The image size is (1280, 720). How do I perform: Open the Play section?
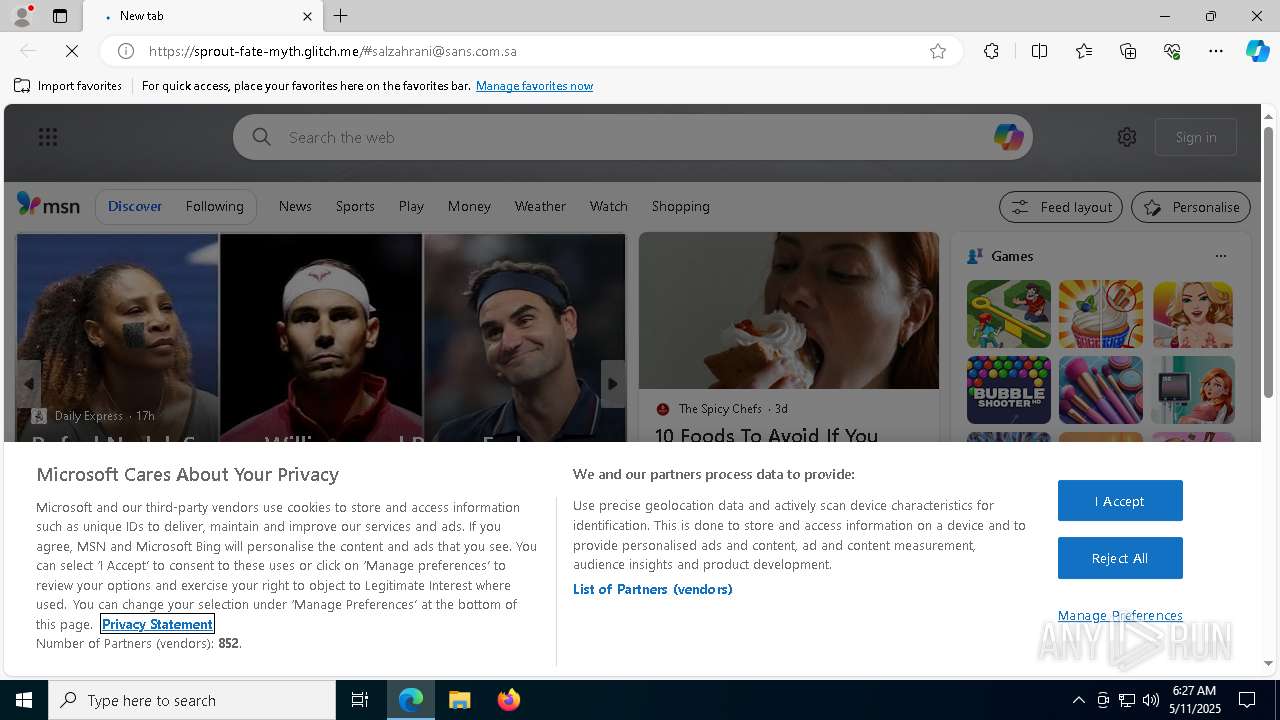click(411, 206)
